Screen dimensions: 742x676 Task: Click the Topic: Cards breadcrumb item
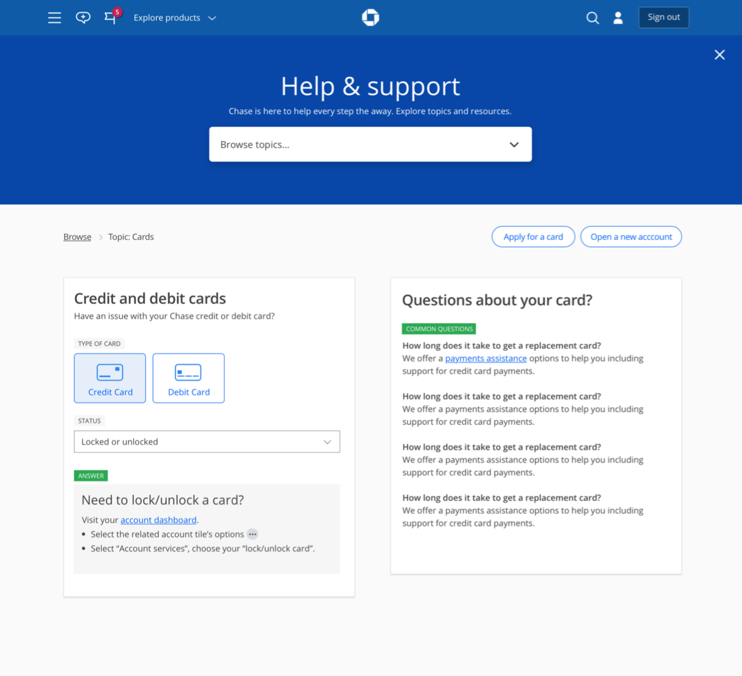pyautogui.click(x=131, y=237)
